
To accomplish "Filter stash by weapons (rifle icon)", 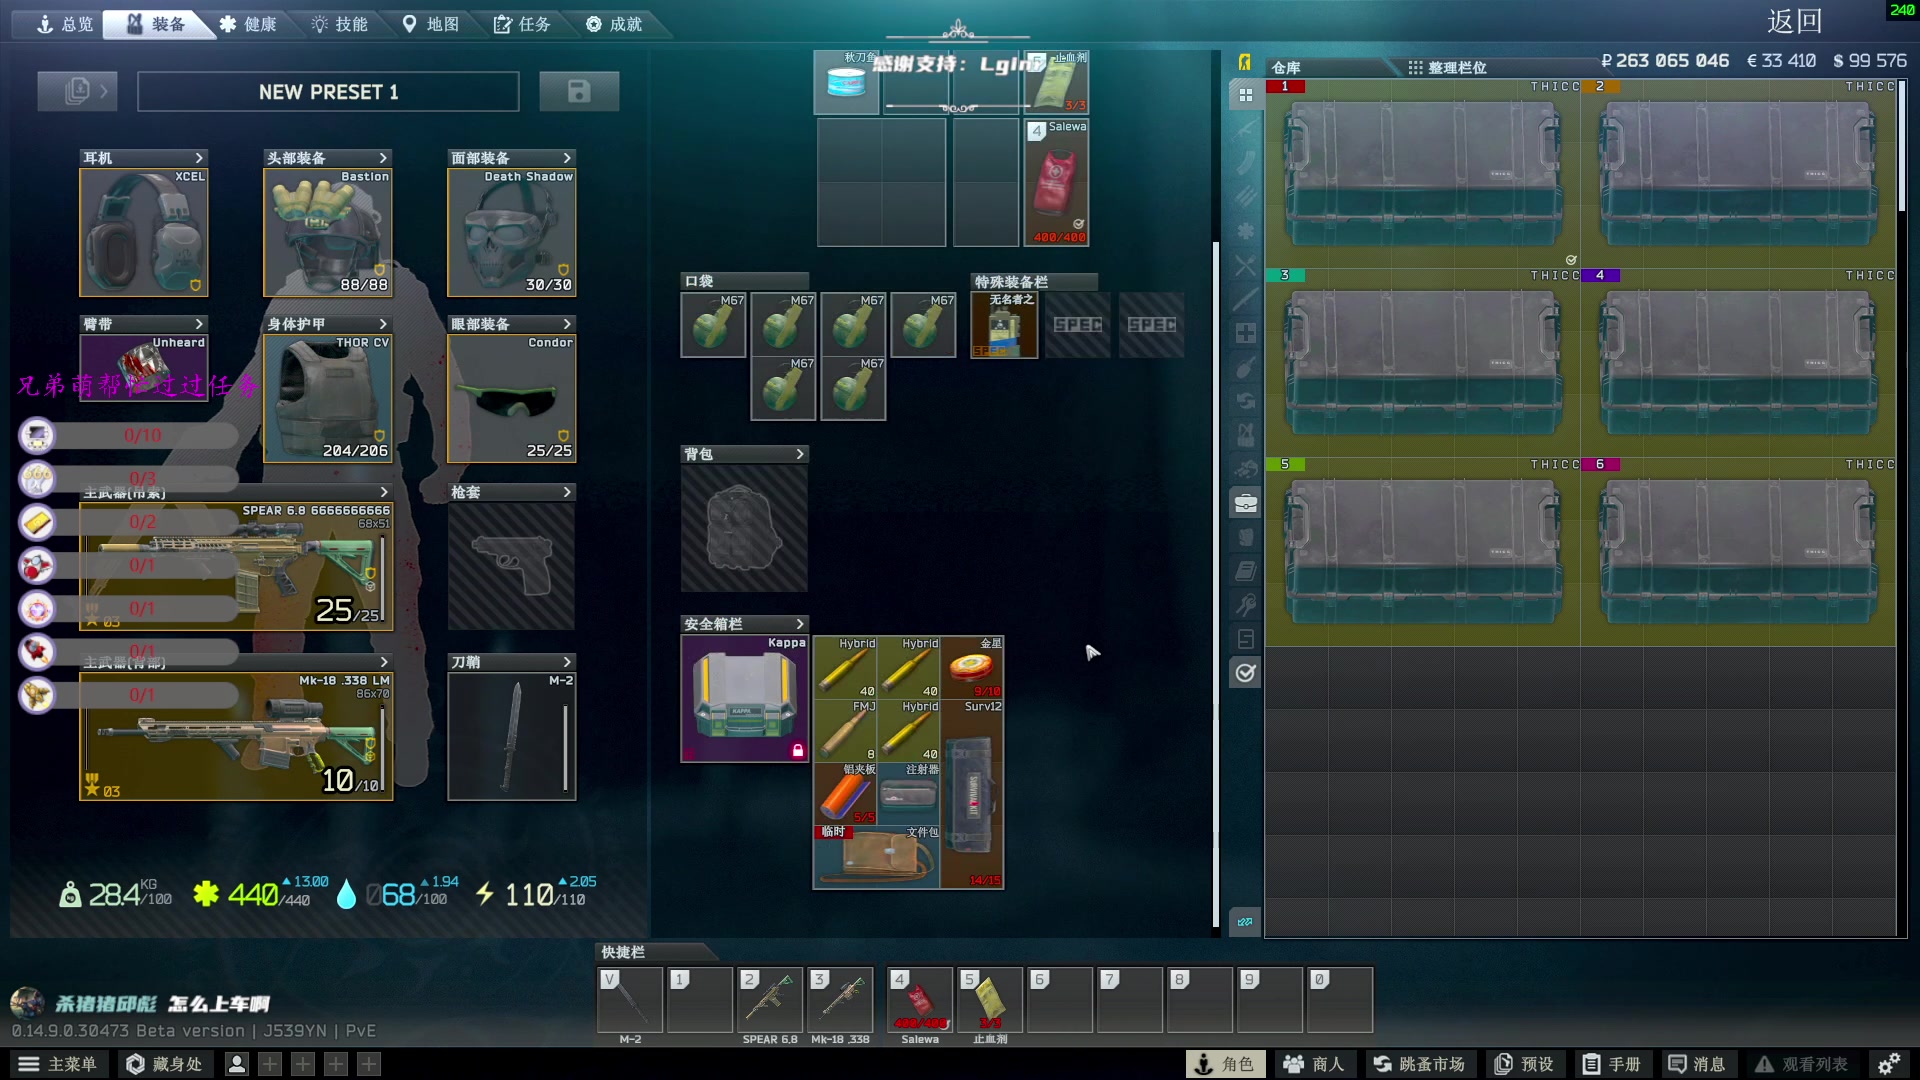I will pos(1245,129).
